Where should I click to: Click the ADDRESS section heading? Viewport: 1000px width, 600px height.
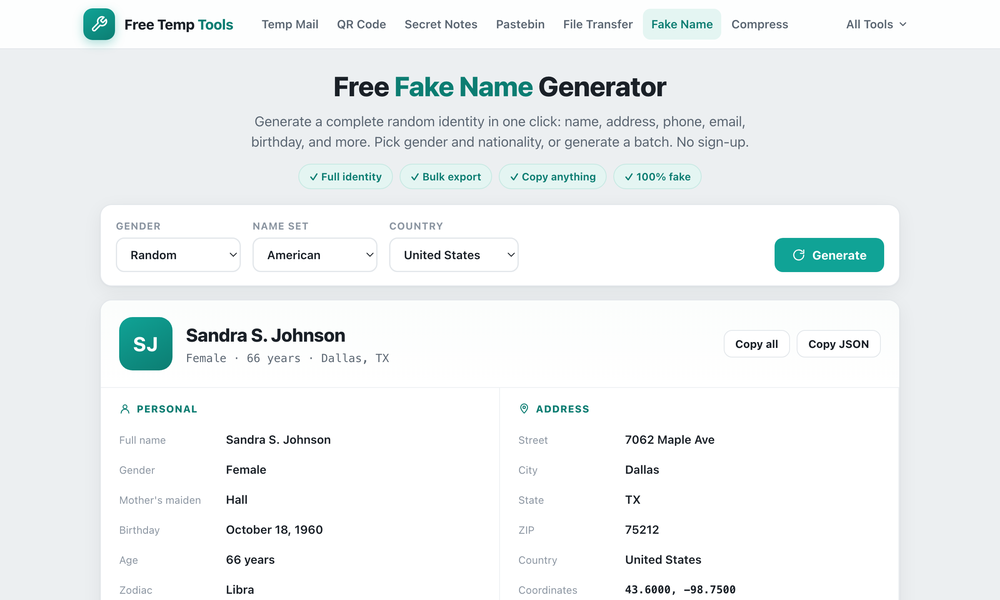562,409
